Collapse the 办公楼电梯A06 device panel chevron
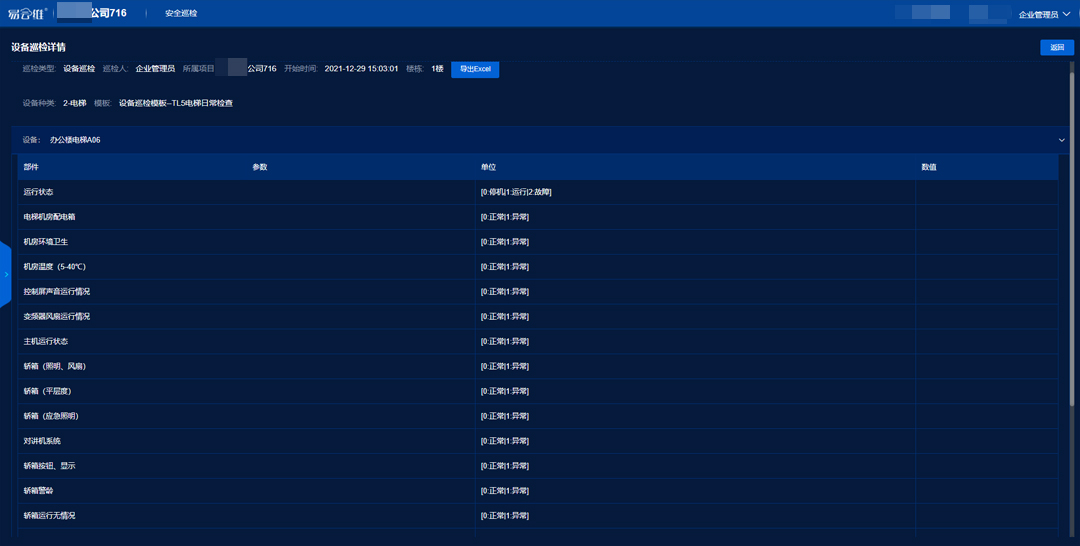Screen dimensions: 1080x546 tap(1061, 140)
